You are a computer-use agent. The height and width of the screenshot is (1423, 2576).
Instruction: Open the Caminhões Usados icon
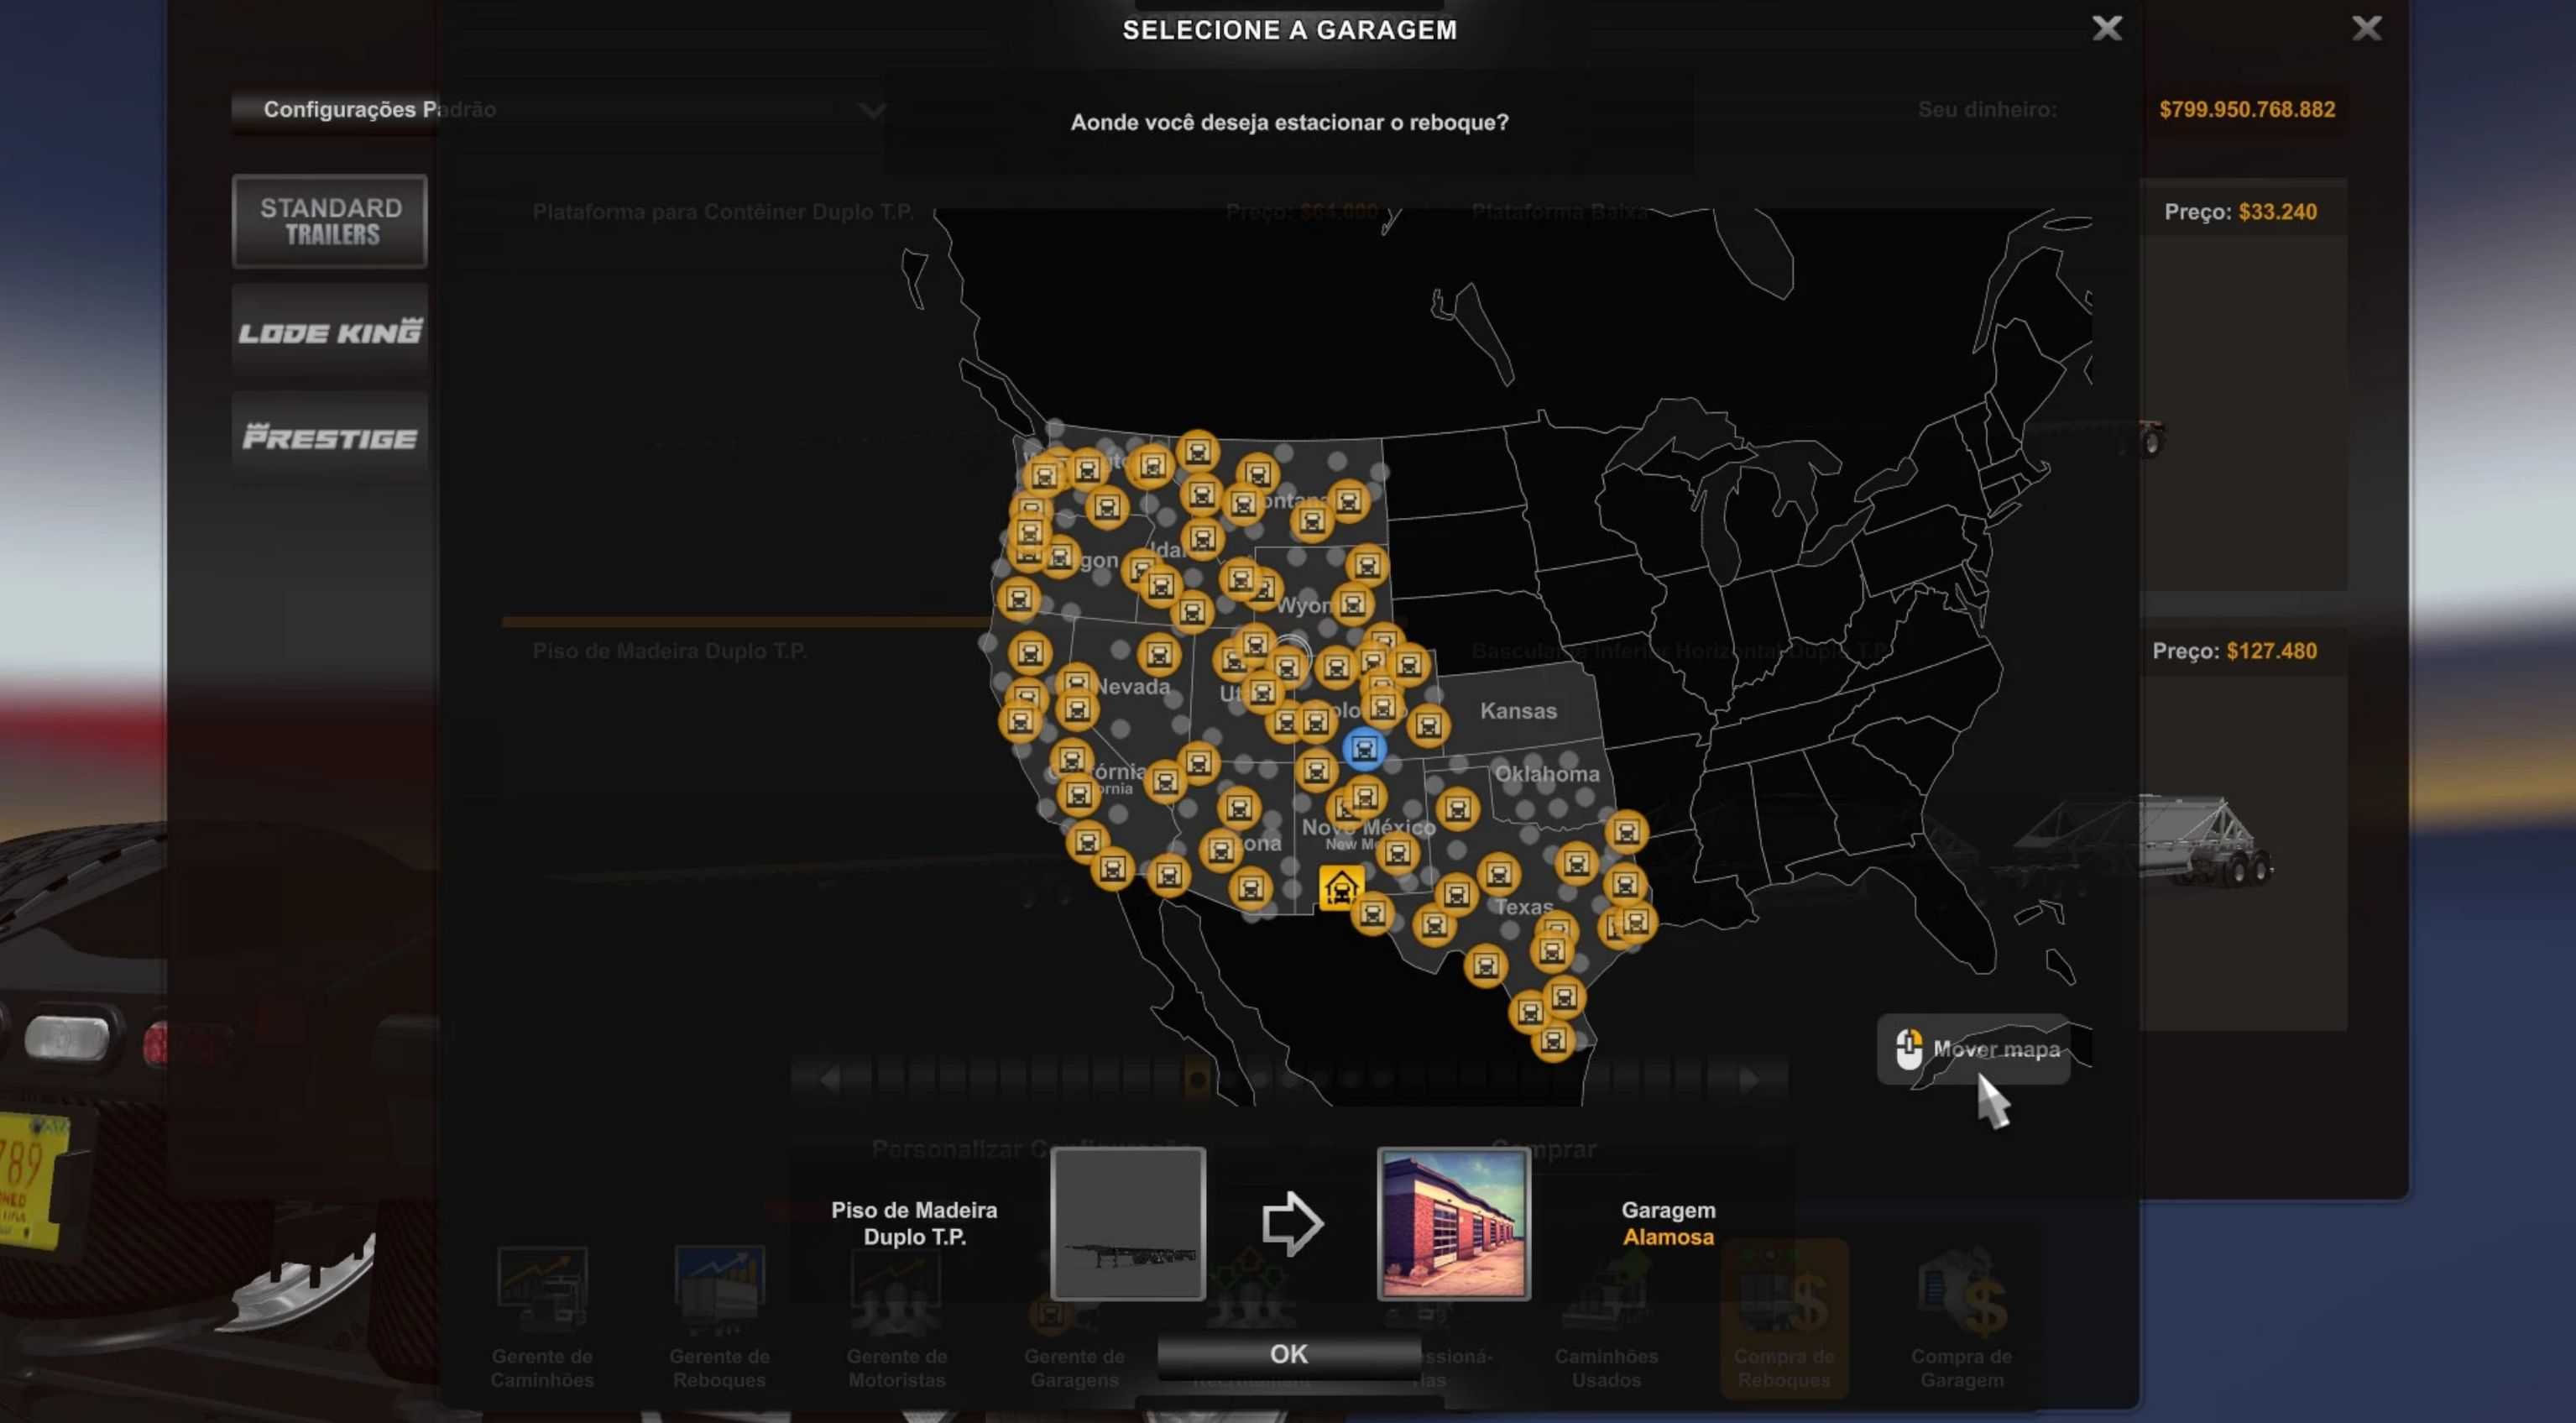[x=1606, y=1293]
